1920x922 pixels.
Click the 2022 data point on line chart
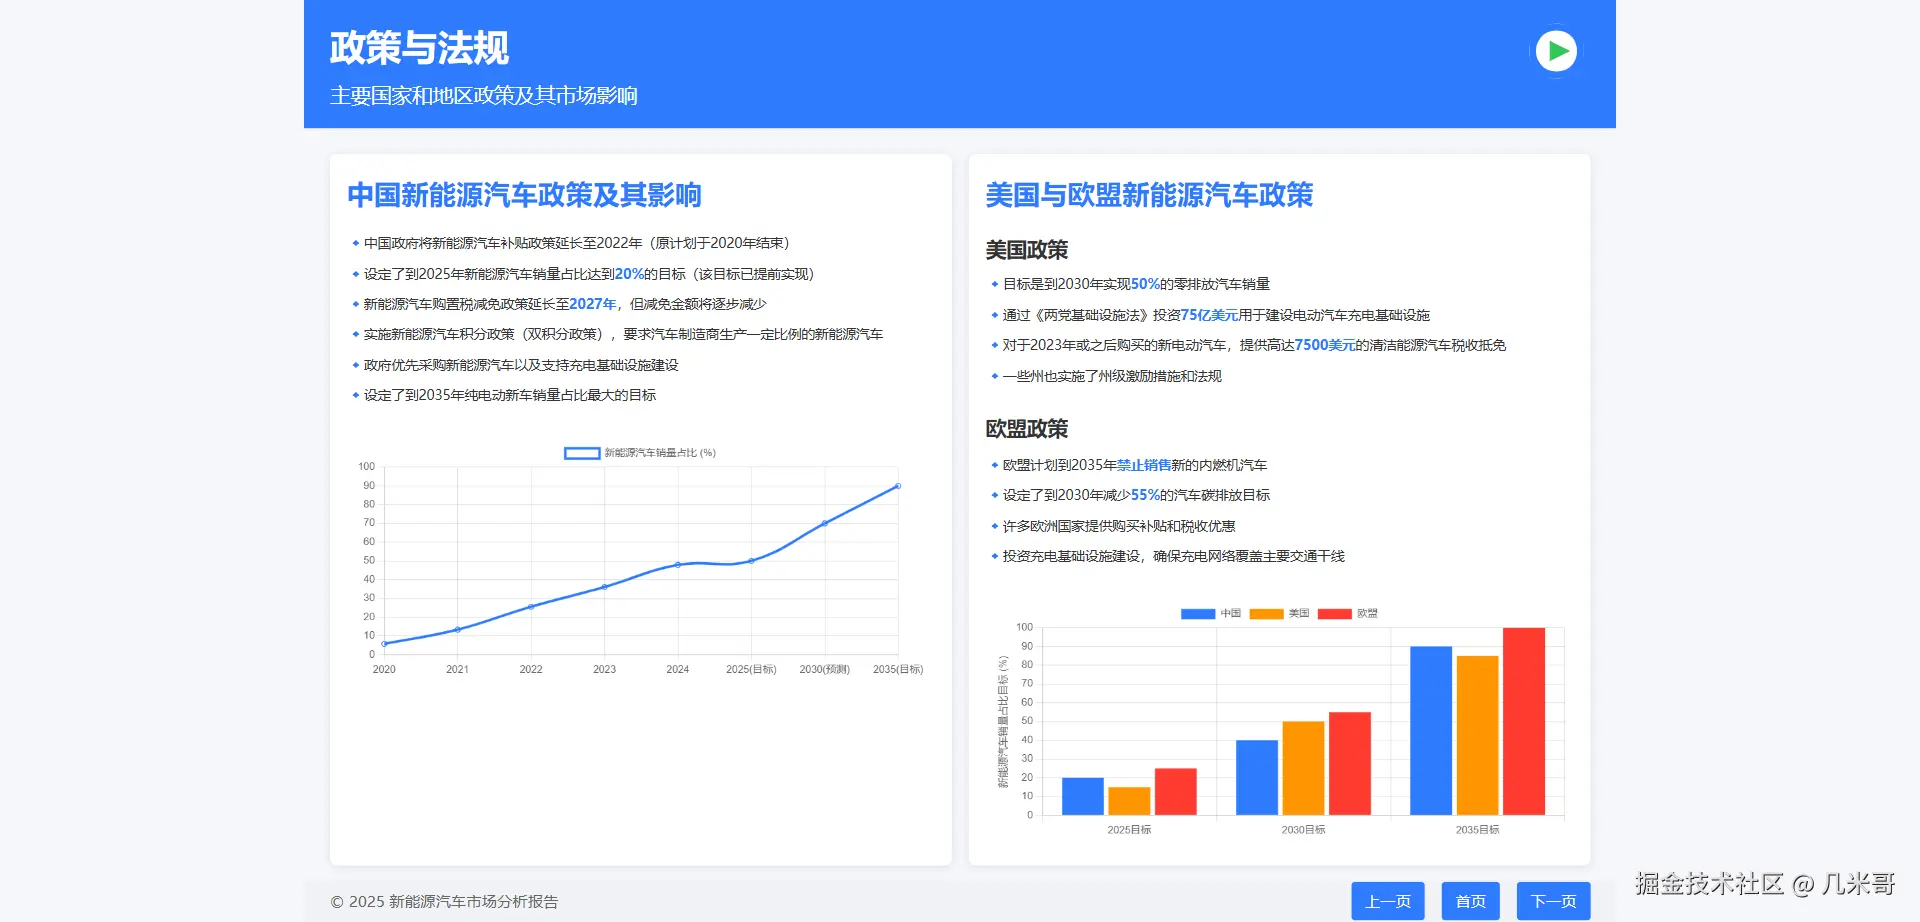(x=531, y=607)
